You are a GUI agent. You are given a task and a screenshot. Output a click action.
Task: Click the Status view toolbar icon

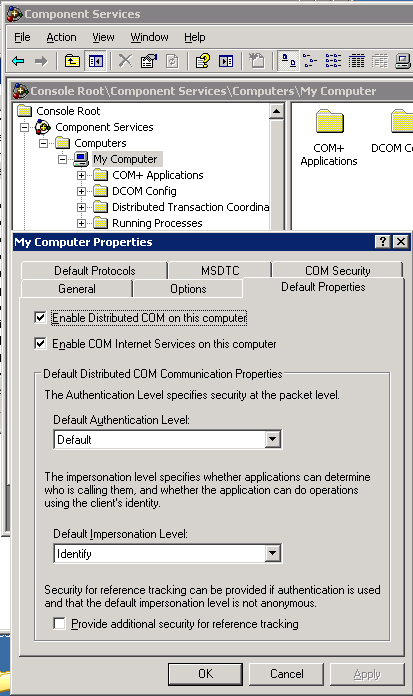pyautogui.click(x=380, y=61)
